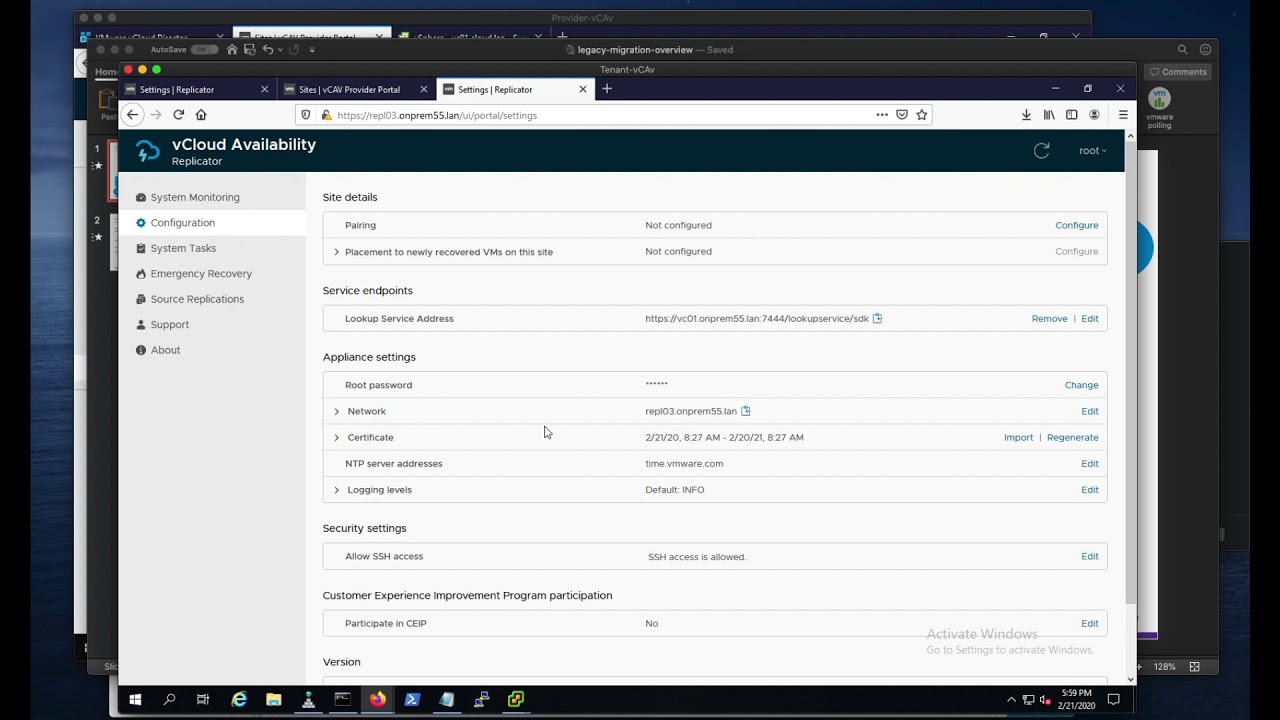This screenshot has height=720, width=1280.
Task: Open File Explorer from taskbar
Action: (273, 700)
